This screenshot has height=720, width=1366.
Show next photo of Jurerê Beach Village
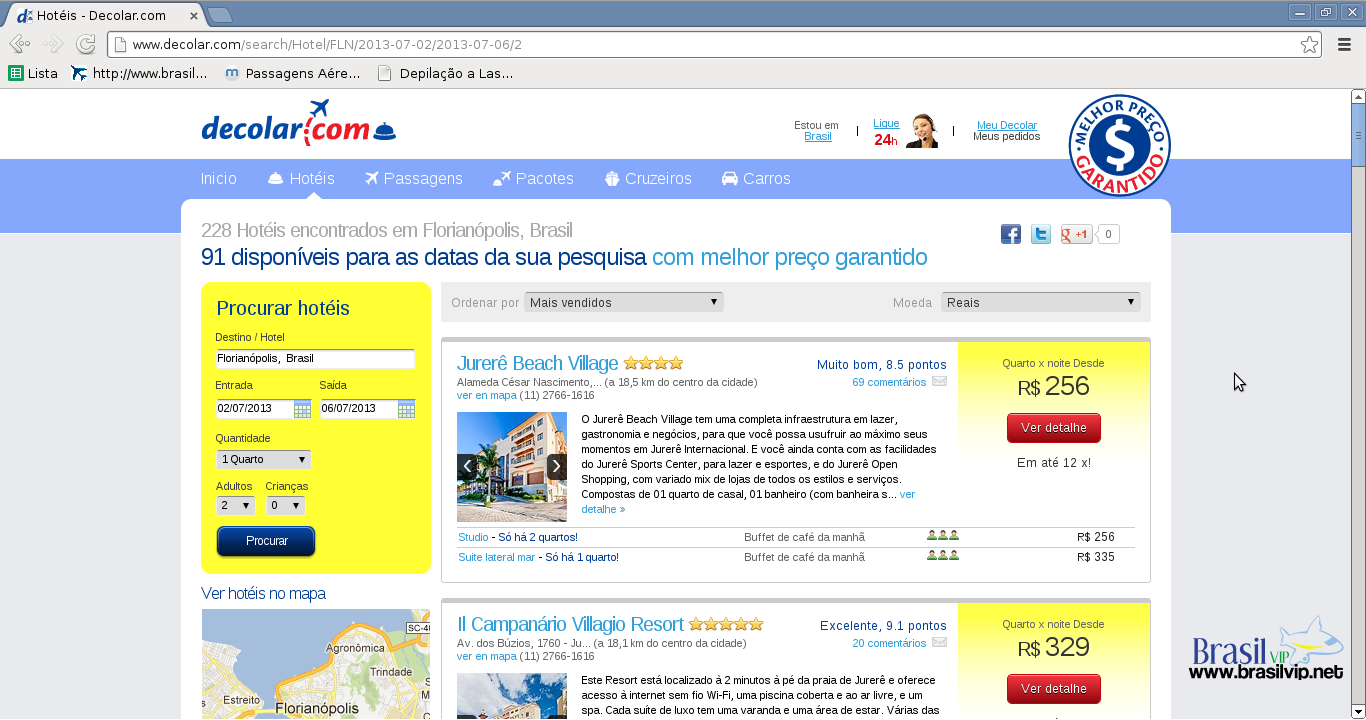point(557,466)
